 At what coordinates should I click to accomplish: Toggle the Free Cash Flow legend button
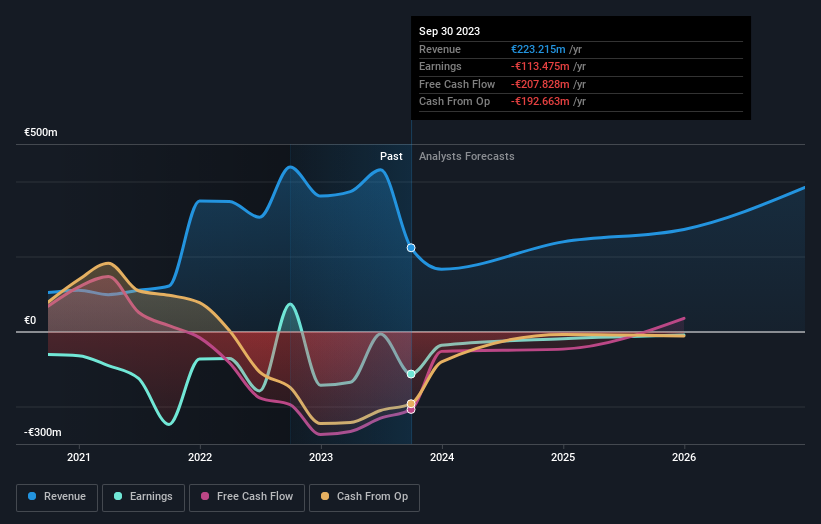tap(247, 497)
